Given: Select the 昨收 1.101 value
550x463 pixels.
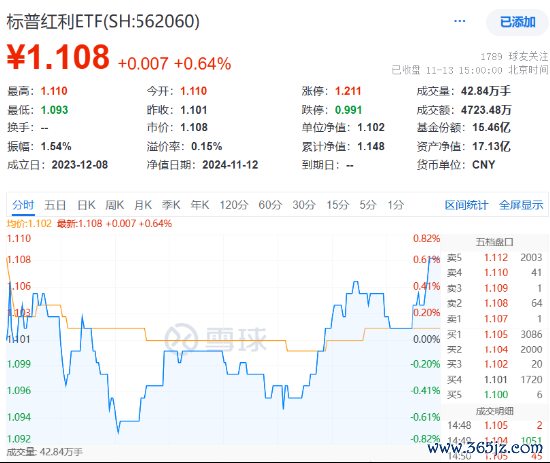Looking at the screenshot, I should 194,110.
